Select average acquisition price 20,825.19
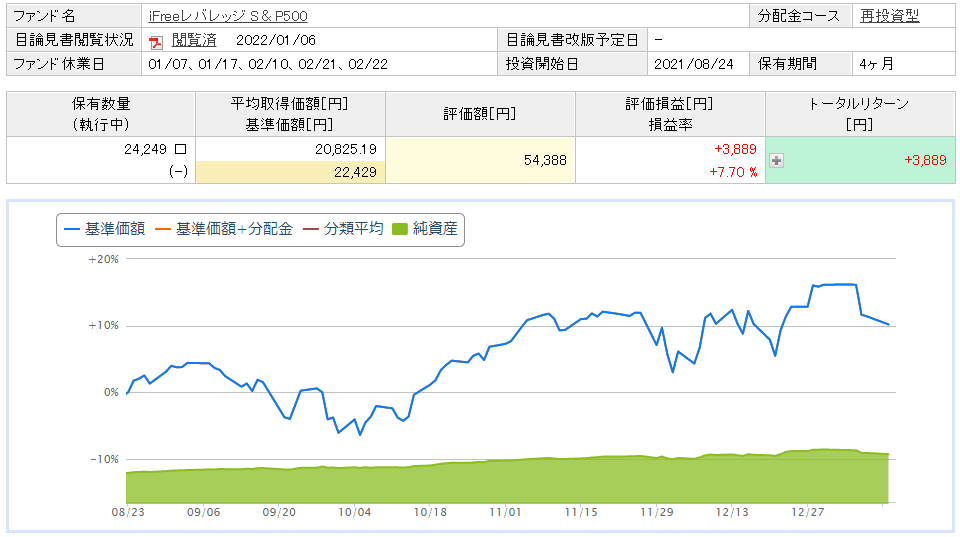The height and width of the screenshot is (537, 960). (x=346, y=149)
